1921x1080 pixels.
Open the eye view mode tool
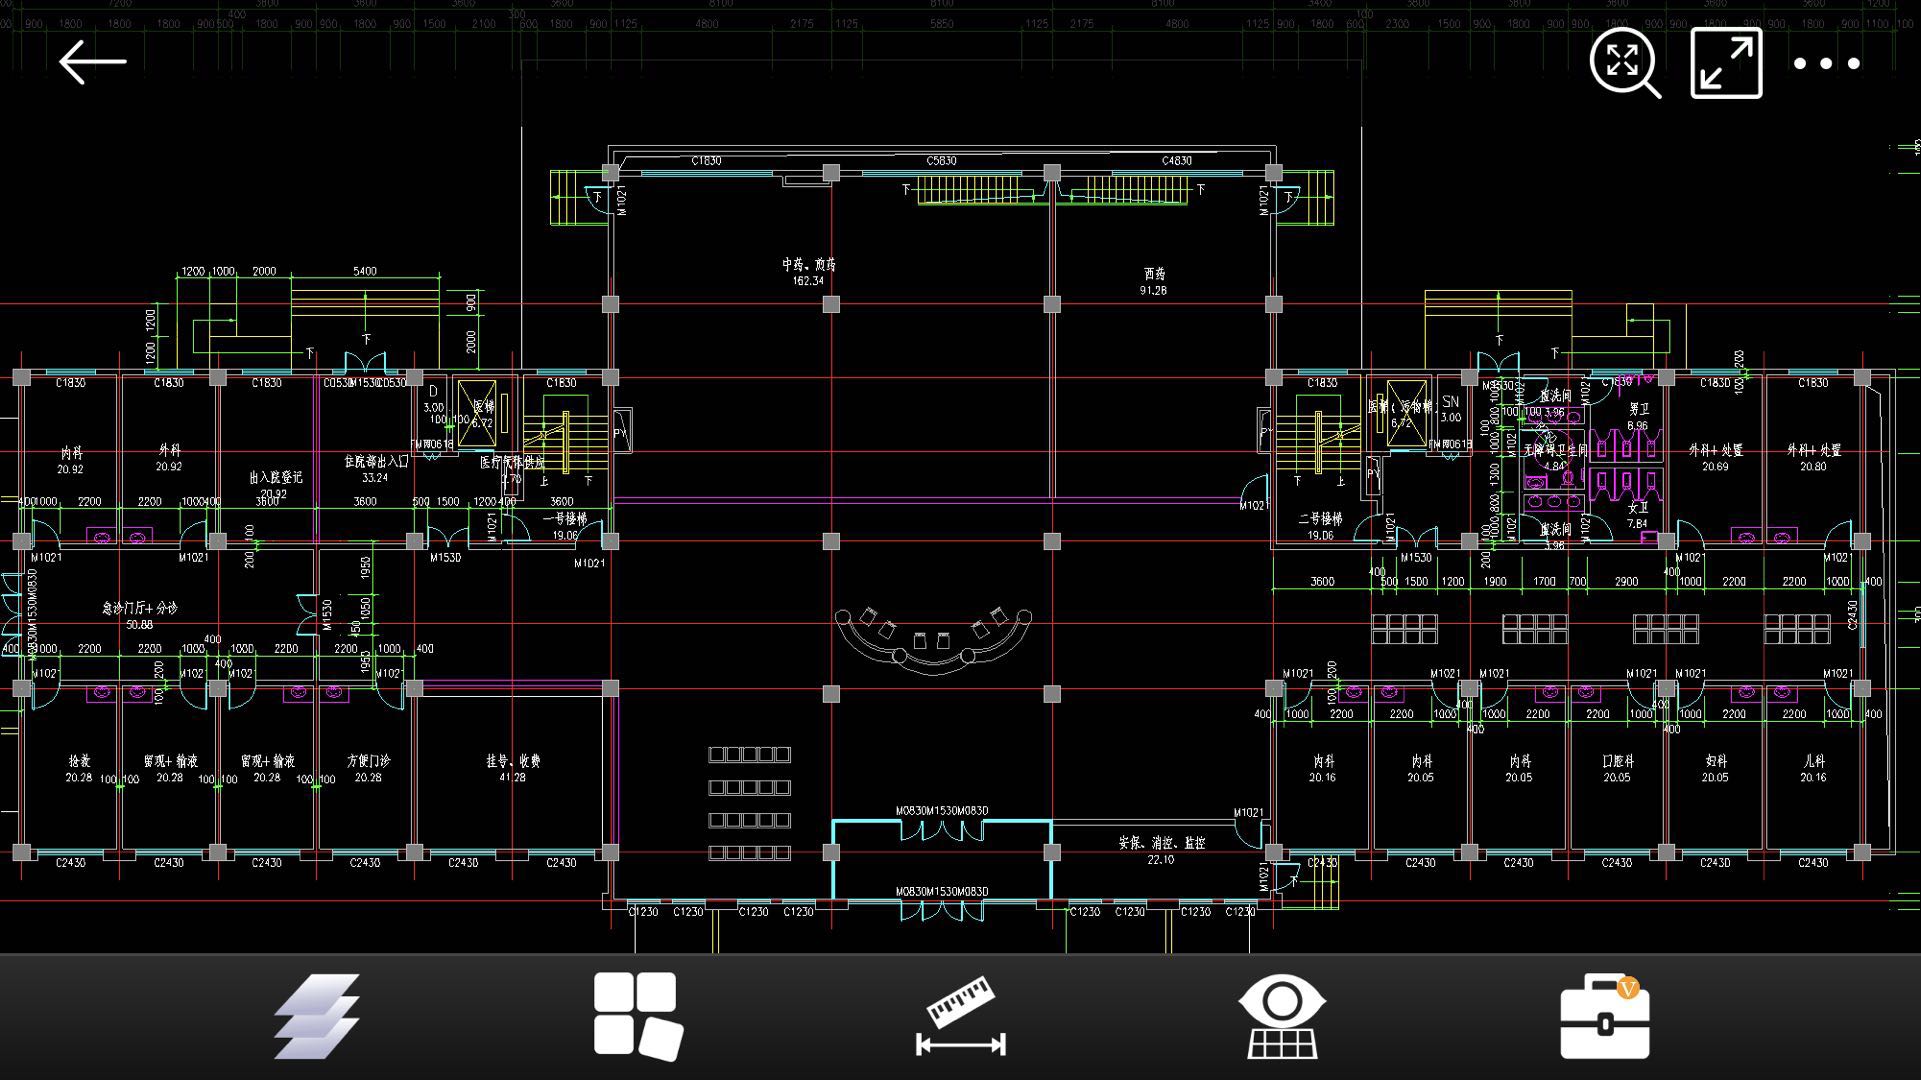(x=1282, y=1016)
